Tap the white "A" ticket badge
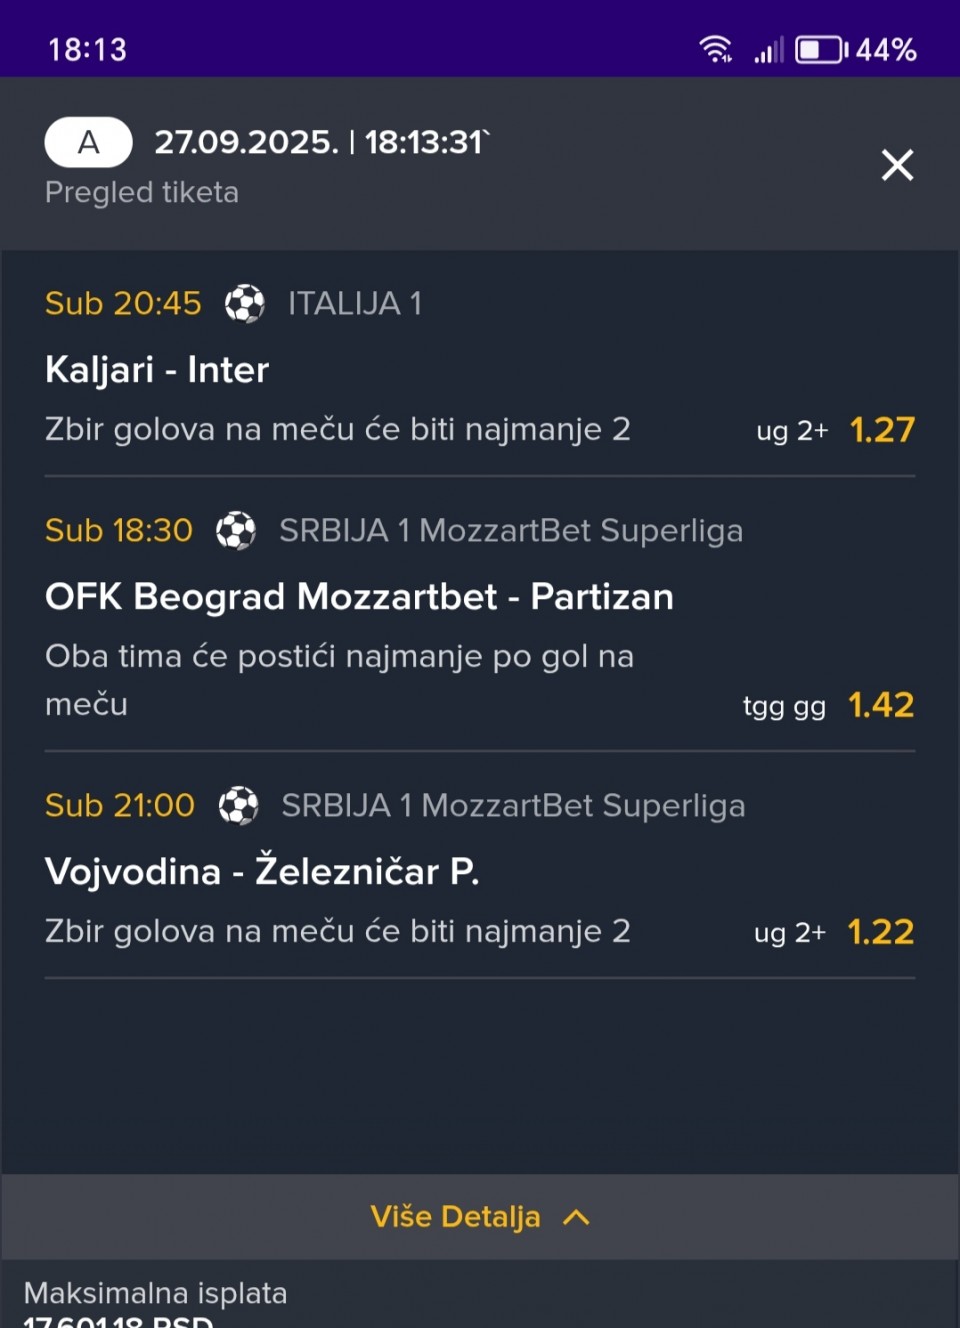 coord(88,142)
